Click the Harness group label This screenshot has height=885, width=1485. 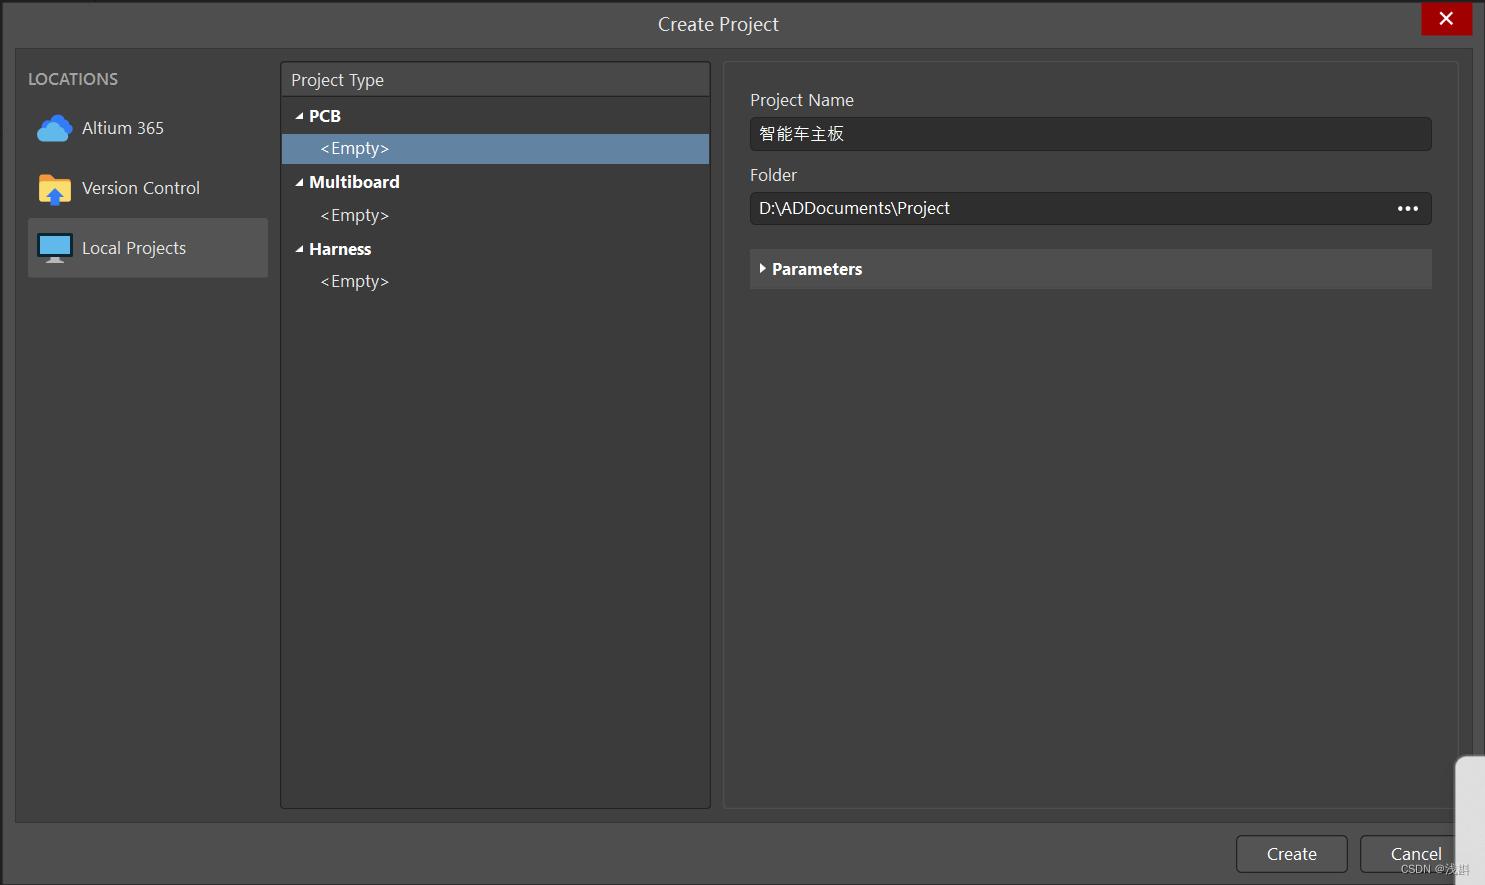tap(340, 249)
